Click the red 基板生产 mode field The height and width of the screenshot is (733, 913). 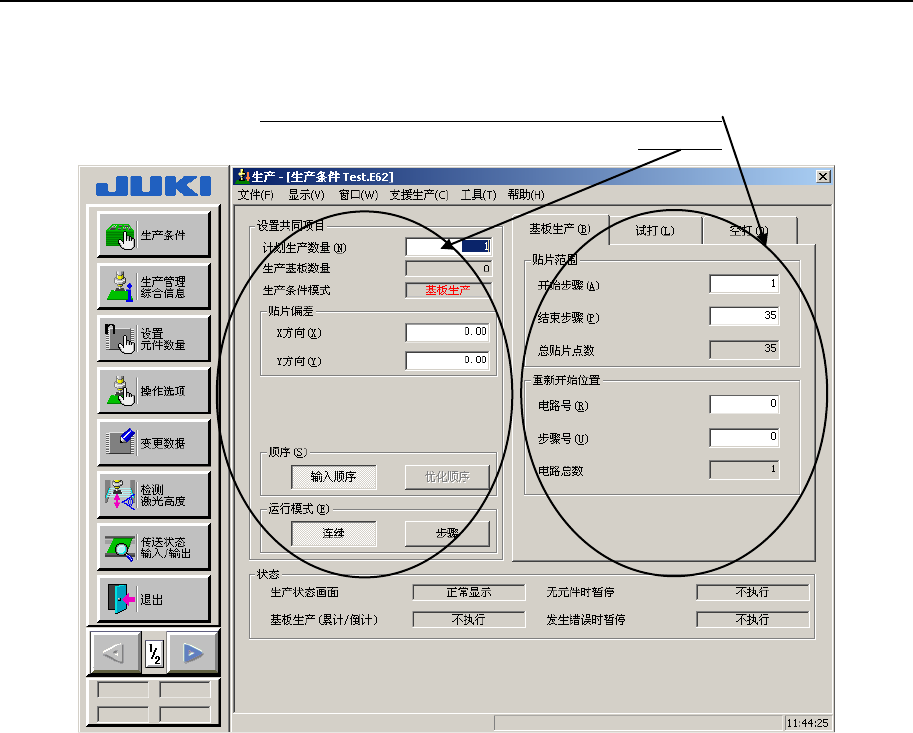pyautogui.click(x=448, y=290)
